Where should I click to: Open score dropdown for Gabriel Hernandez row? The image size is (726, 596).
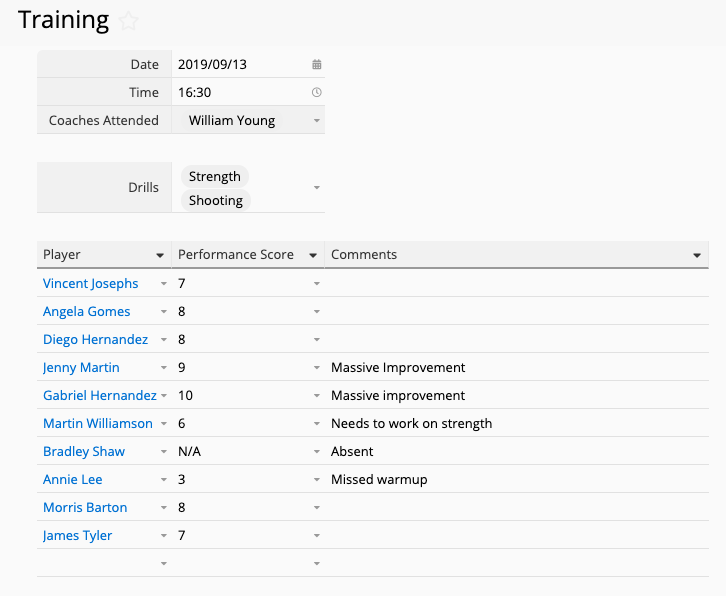click(317, 396)
